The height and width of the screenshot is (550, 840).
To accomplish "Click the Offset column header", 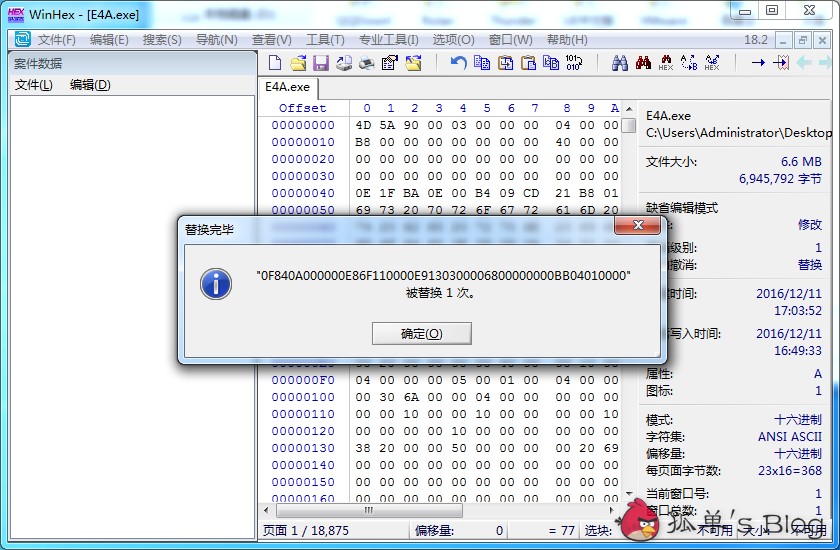I will point(302,108).
